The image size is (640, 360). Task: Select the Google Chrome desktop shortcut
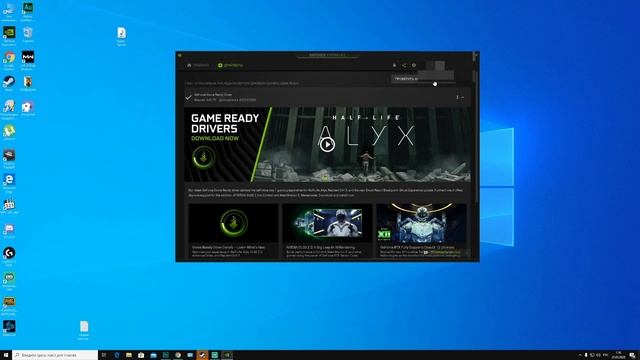click(9, 60)
